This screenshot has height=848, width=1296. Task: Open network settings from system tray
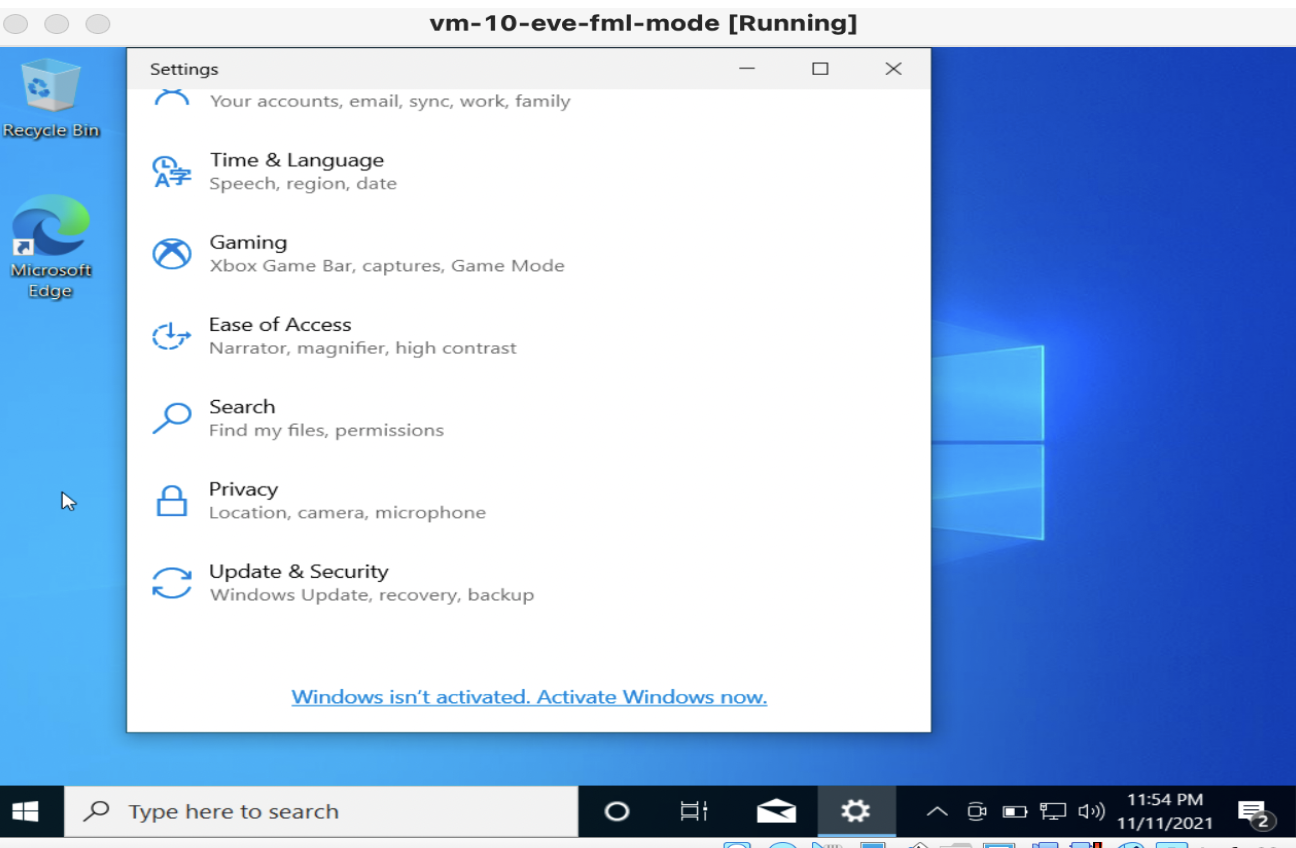1053,811
